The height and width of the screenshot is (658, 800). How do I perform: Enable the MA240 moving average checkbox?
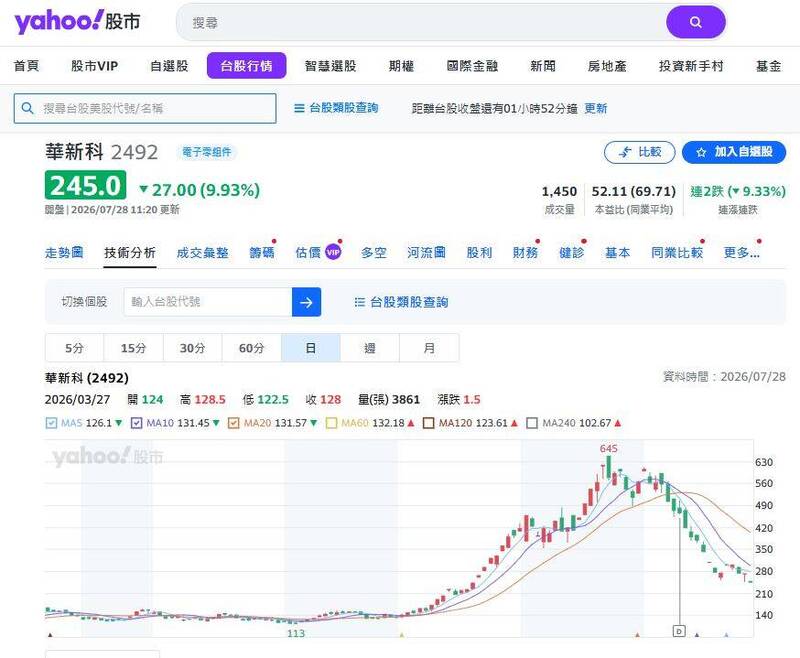(532, 423)
